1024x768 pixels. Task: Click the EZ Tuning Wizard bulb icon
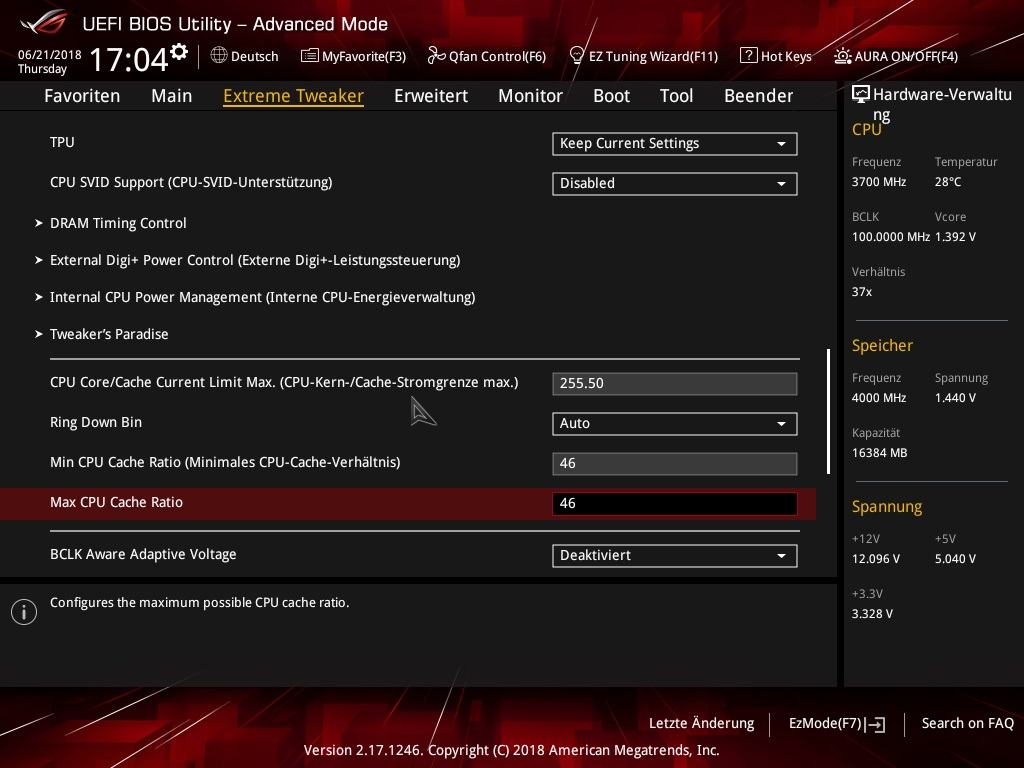[577, 56]
